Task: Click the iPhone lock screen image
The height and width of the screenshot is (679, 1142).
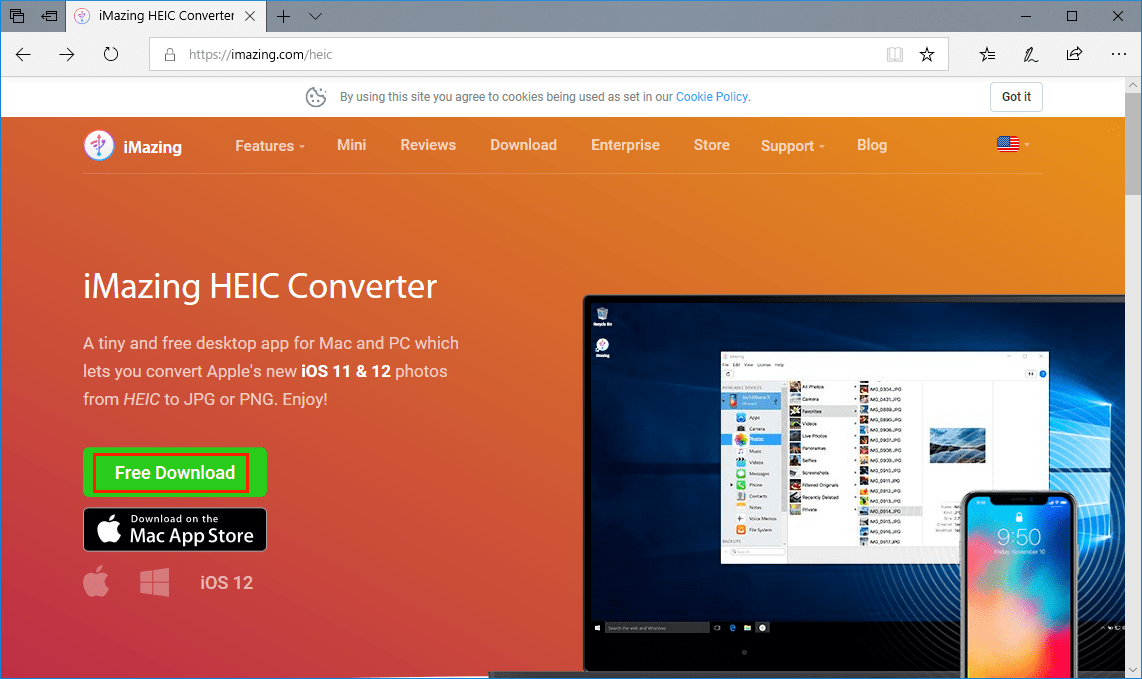Action: (x=1020, y=586)
